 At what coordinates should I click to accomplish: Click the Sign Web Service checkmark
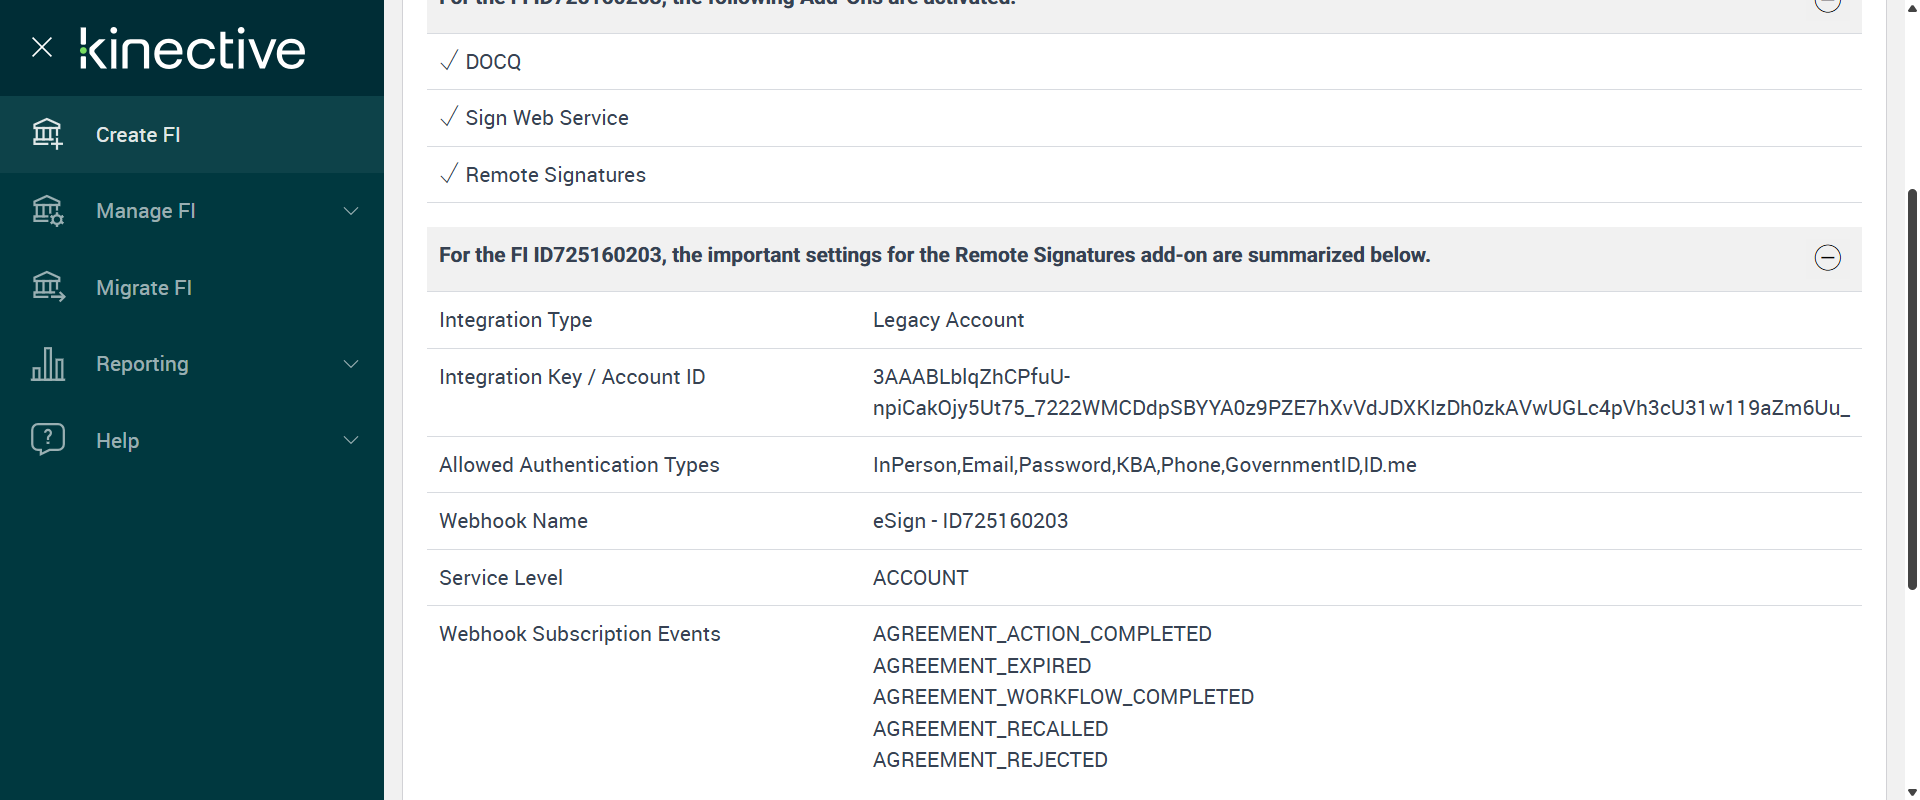[x=449, y=117]
